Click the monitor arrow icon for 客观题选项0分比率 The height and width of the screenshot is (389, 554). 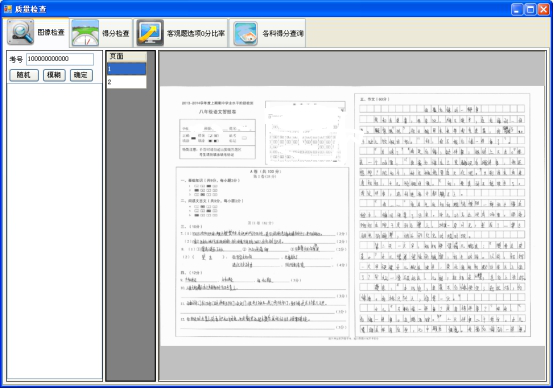[x=150, y=33]
